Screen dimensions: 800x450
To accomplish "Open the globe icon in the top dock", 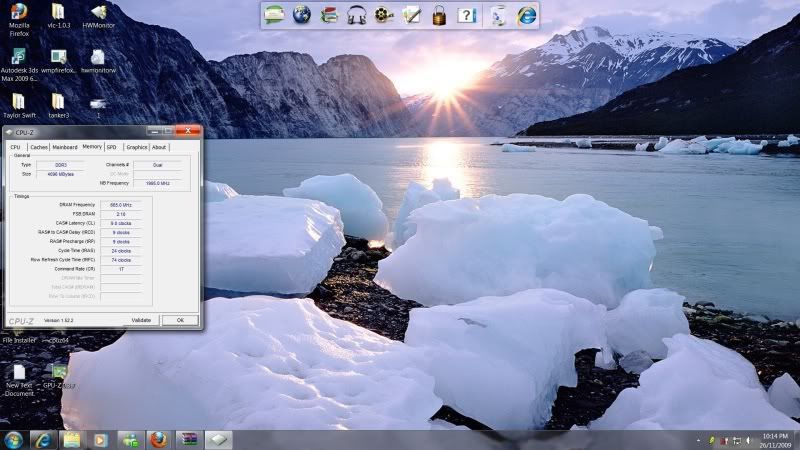I will [x=302, y=15].
